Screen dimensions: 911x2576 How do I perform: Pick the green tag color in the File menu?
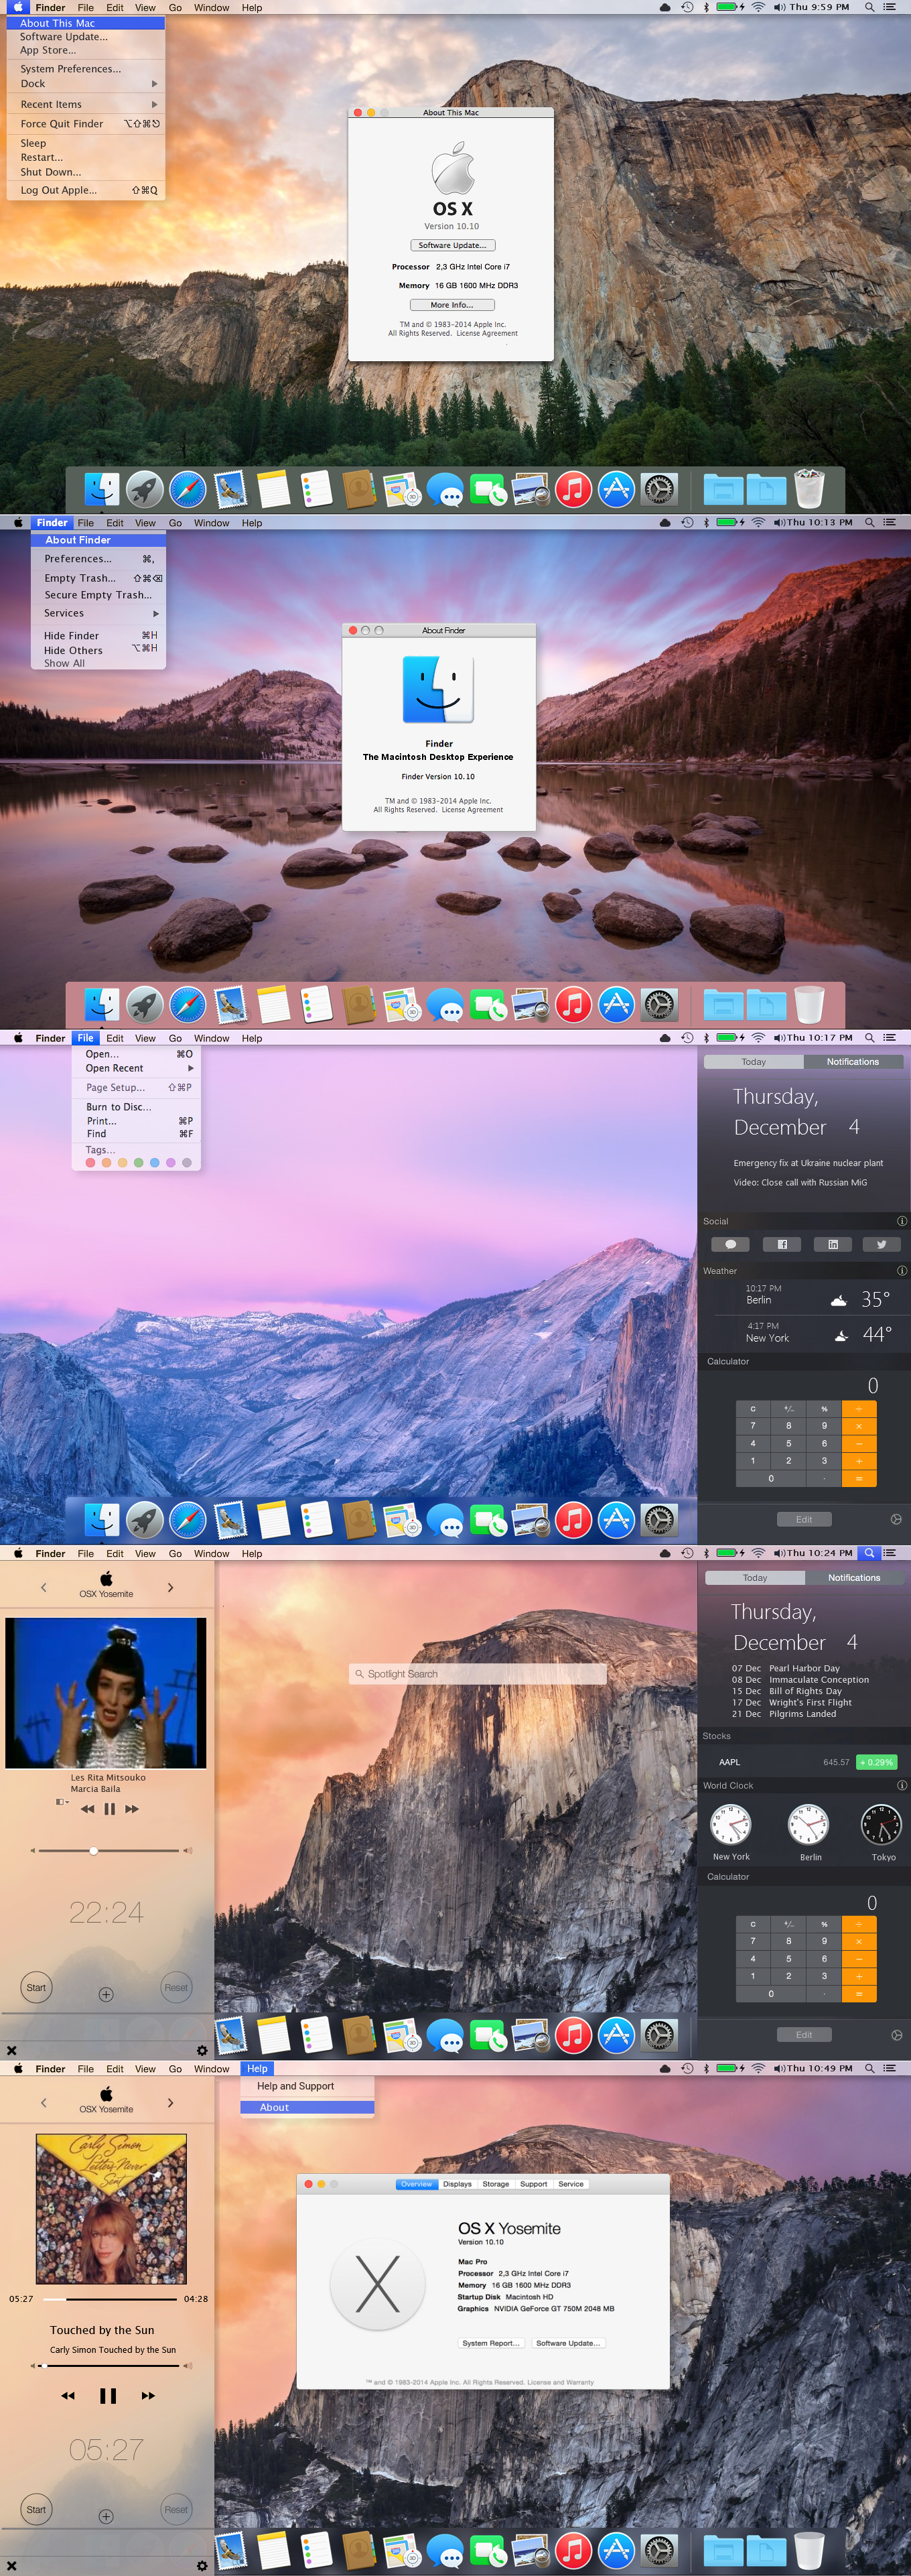[x=139, y=1162]
